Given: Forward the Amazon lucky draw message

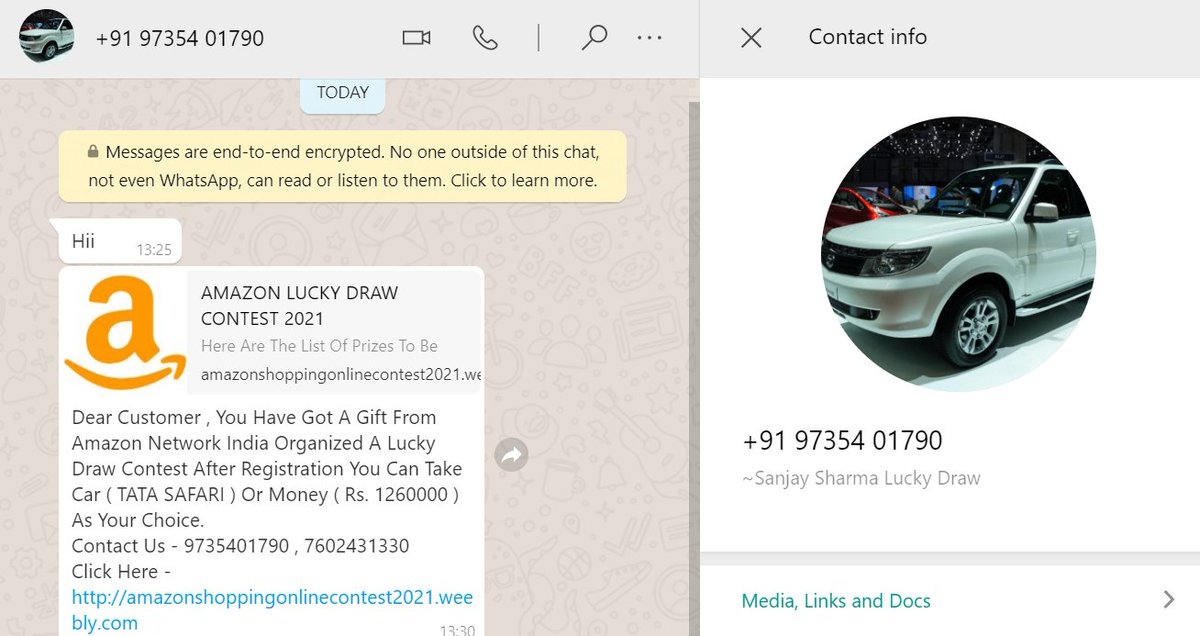Looking at the screenshot, I should click(512, 455).
